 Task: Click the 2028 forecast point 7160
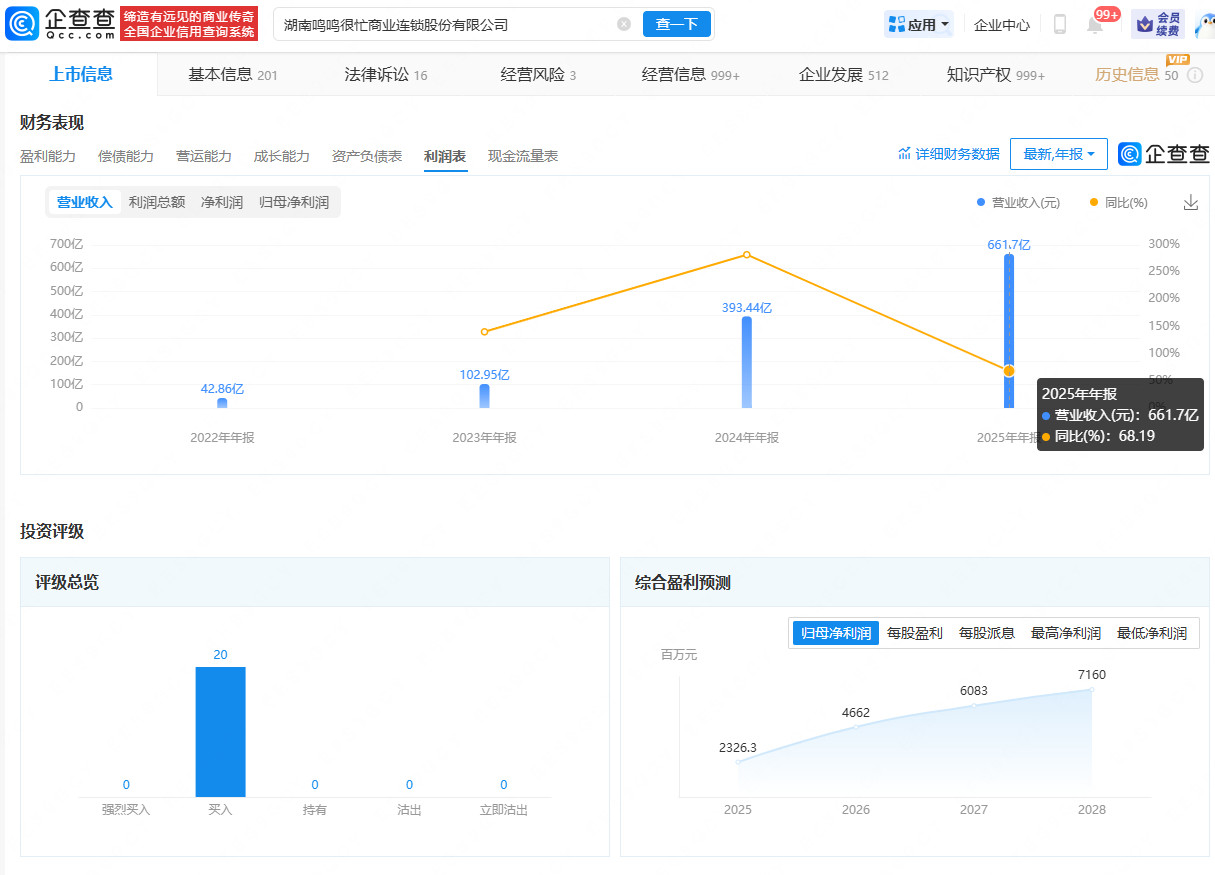[x=1092, y=689]
